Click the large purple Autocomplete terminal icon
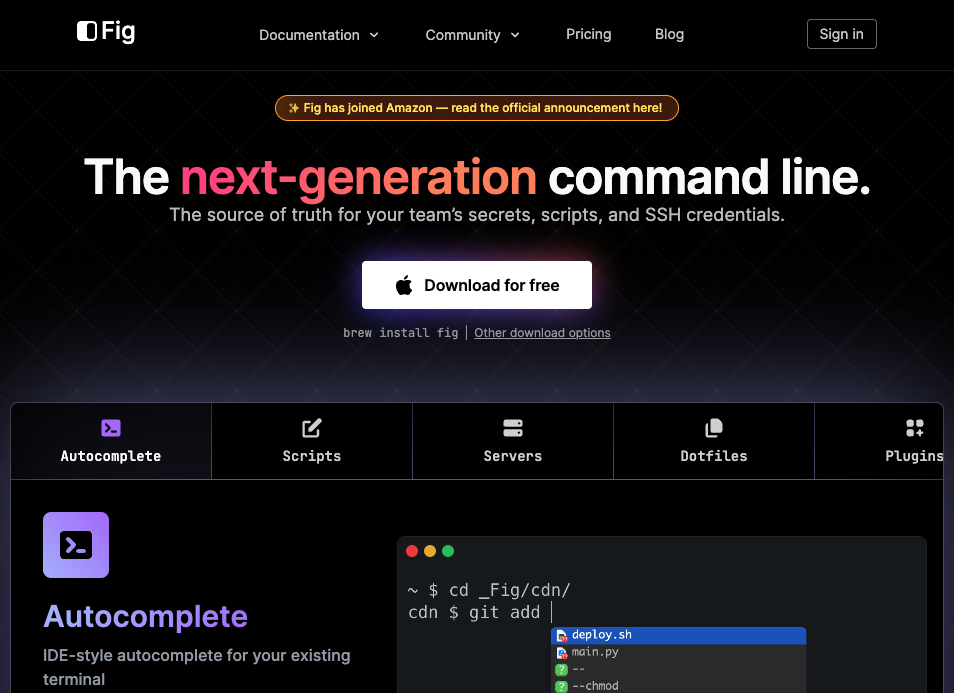The image size is (954, 693). click(x=76, y=545)
